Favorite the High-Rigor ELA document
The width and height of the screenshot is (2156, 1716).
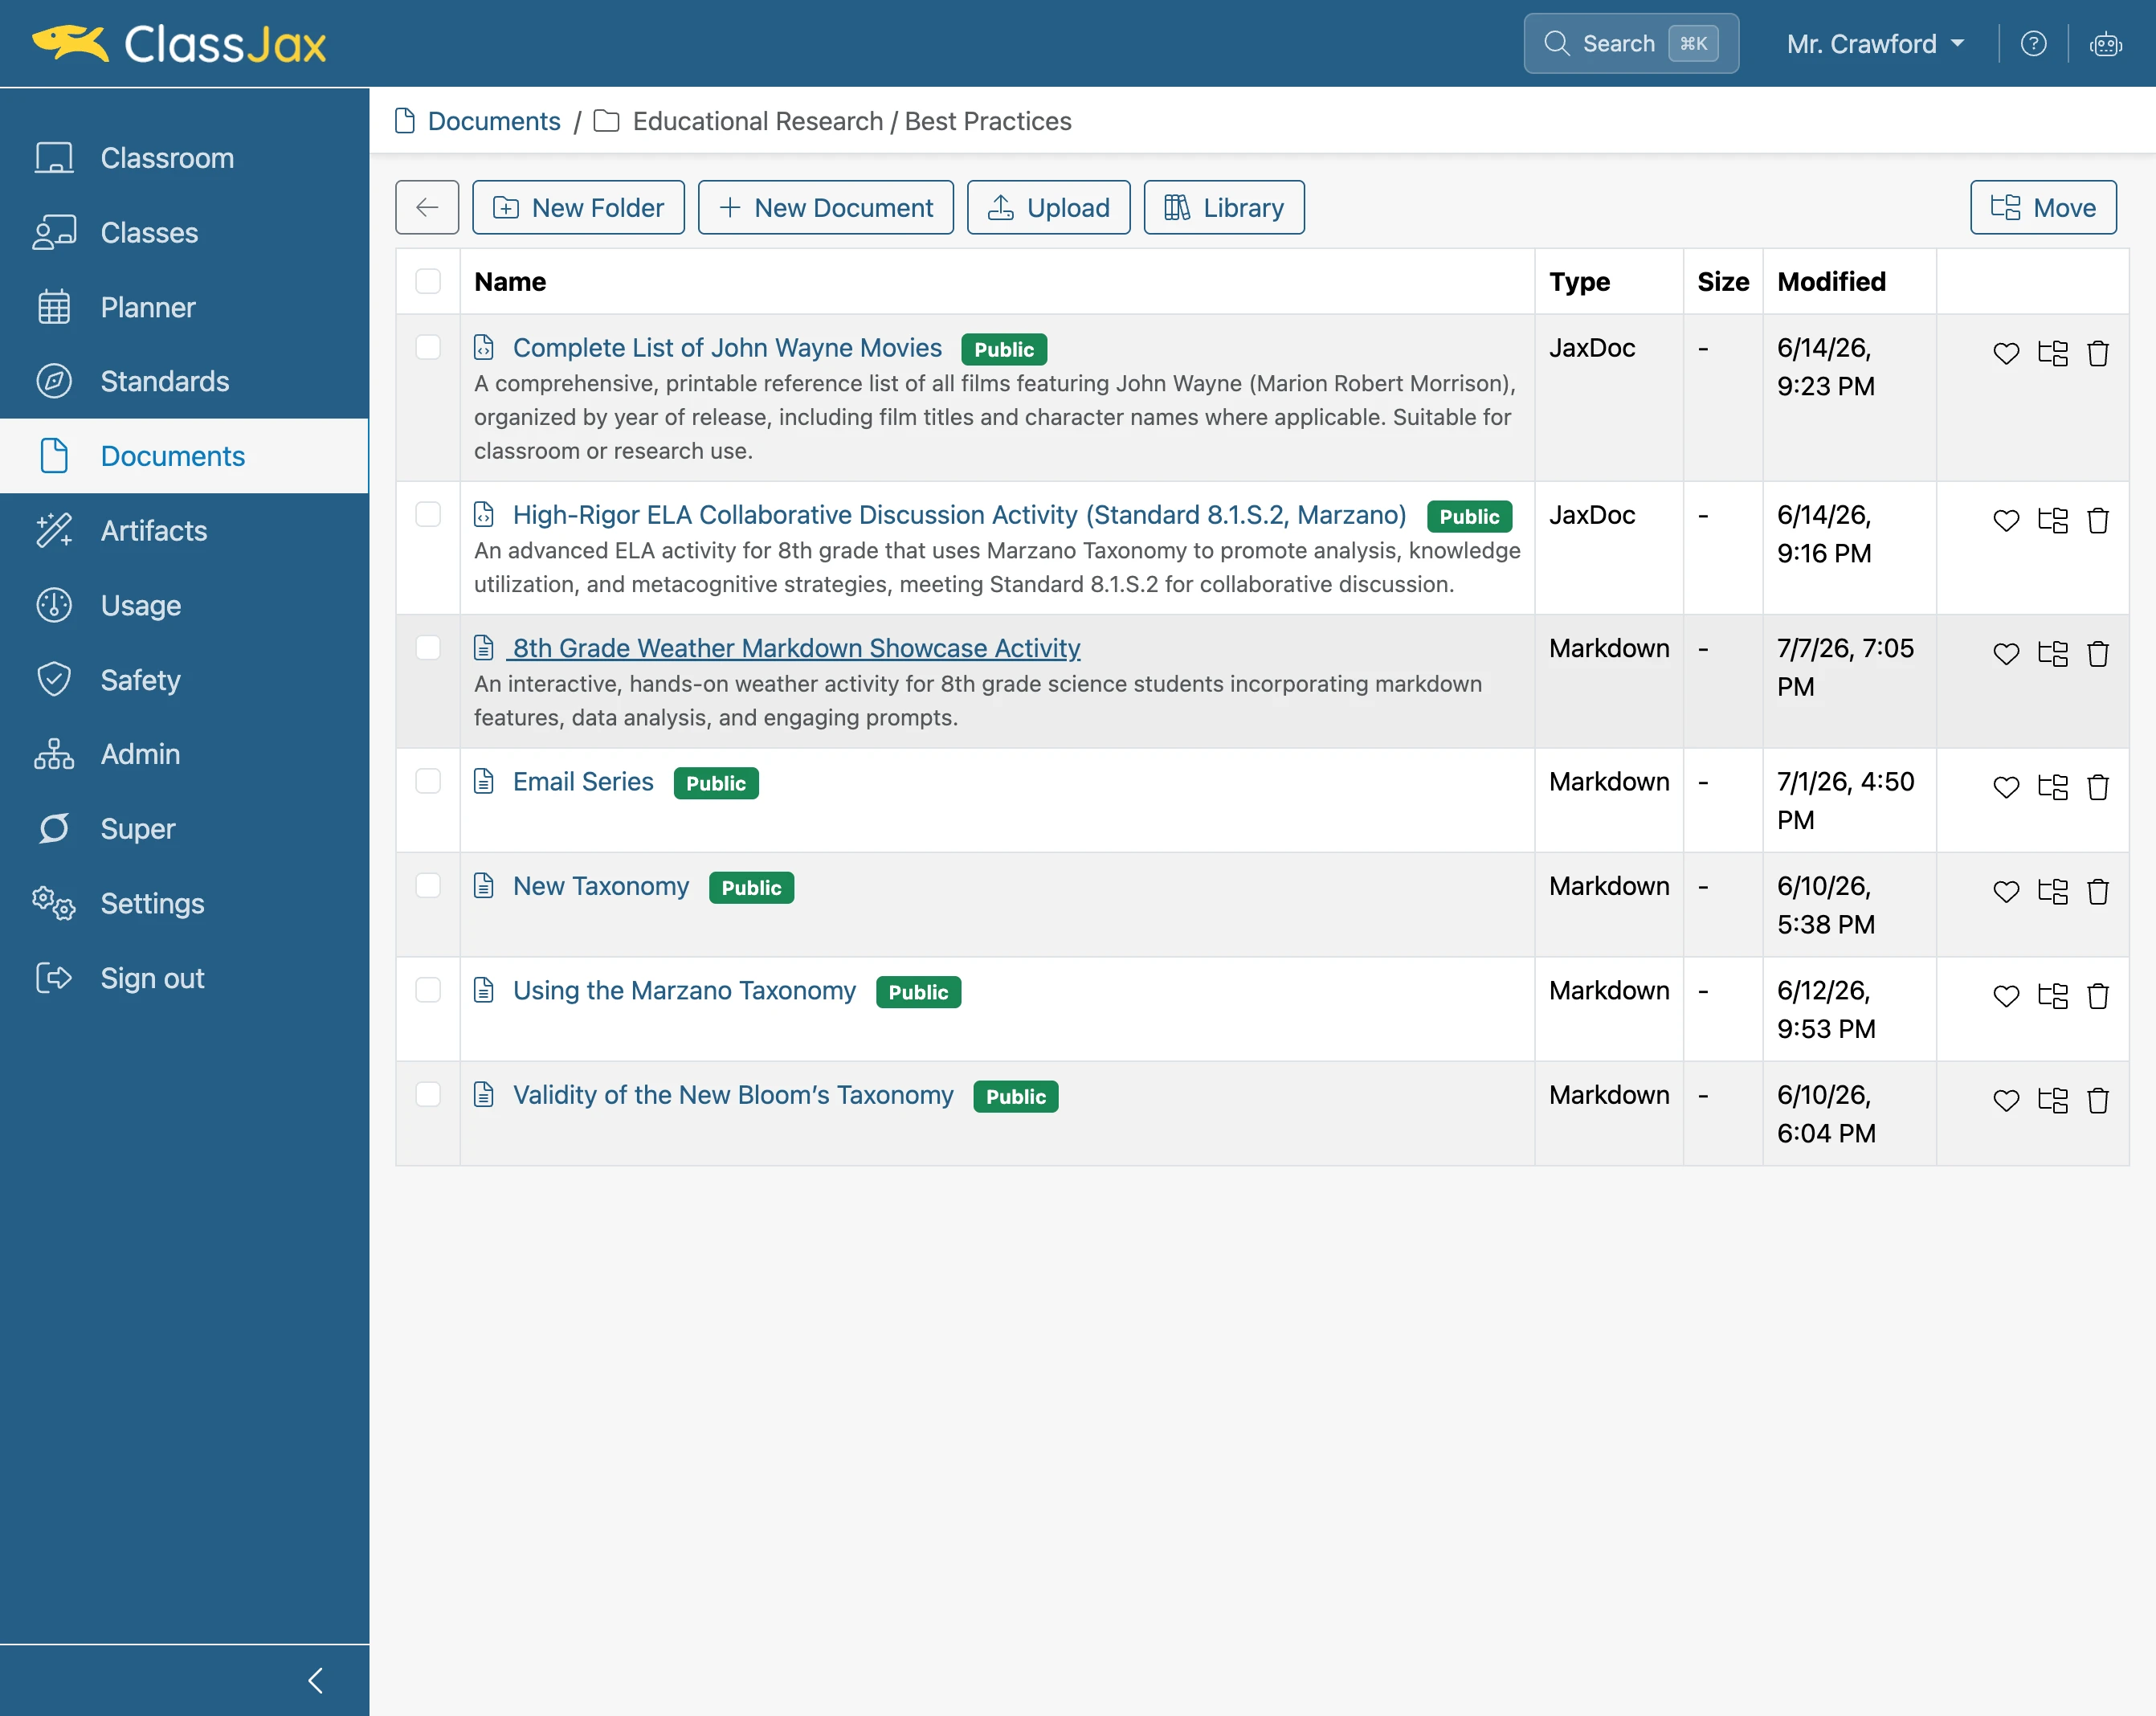pyautogui.click(x=2006, y=520)
